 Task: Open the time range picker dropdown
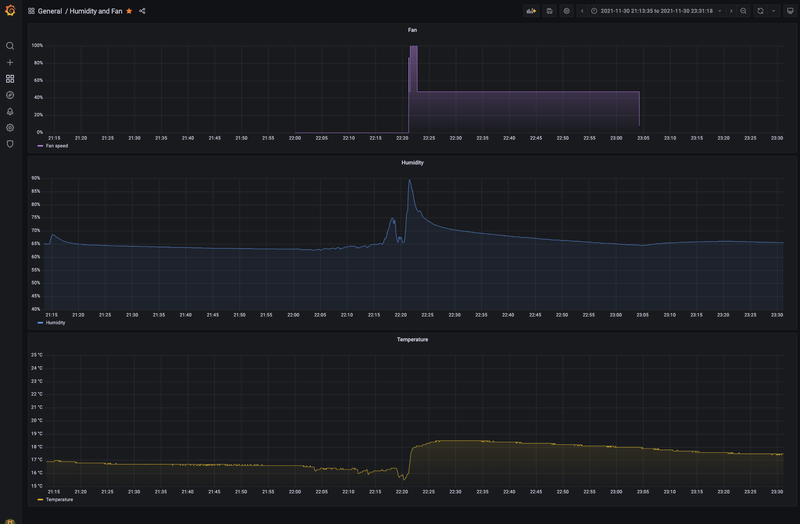tap(657, 11)
